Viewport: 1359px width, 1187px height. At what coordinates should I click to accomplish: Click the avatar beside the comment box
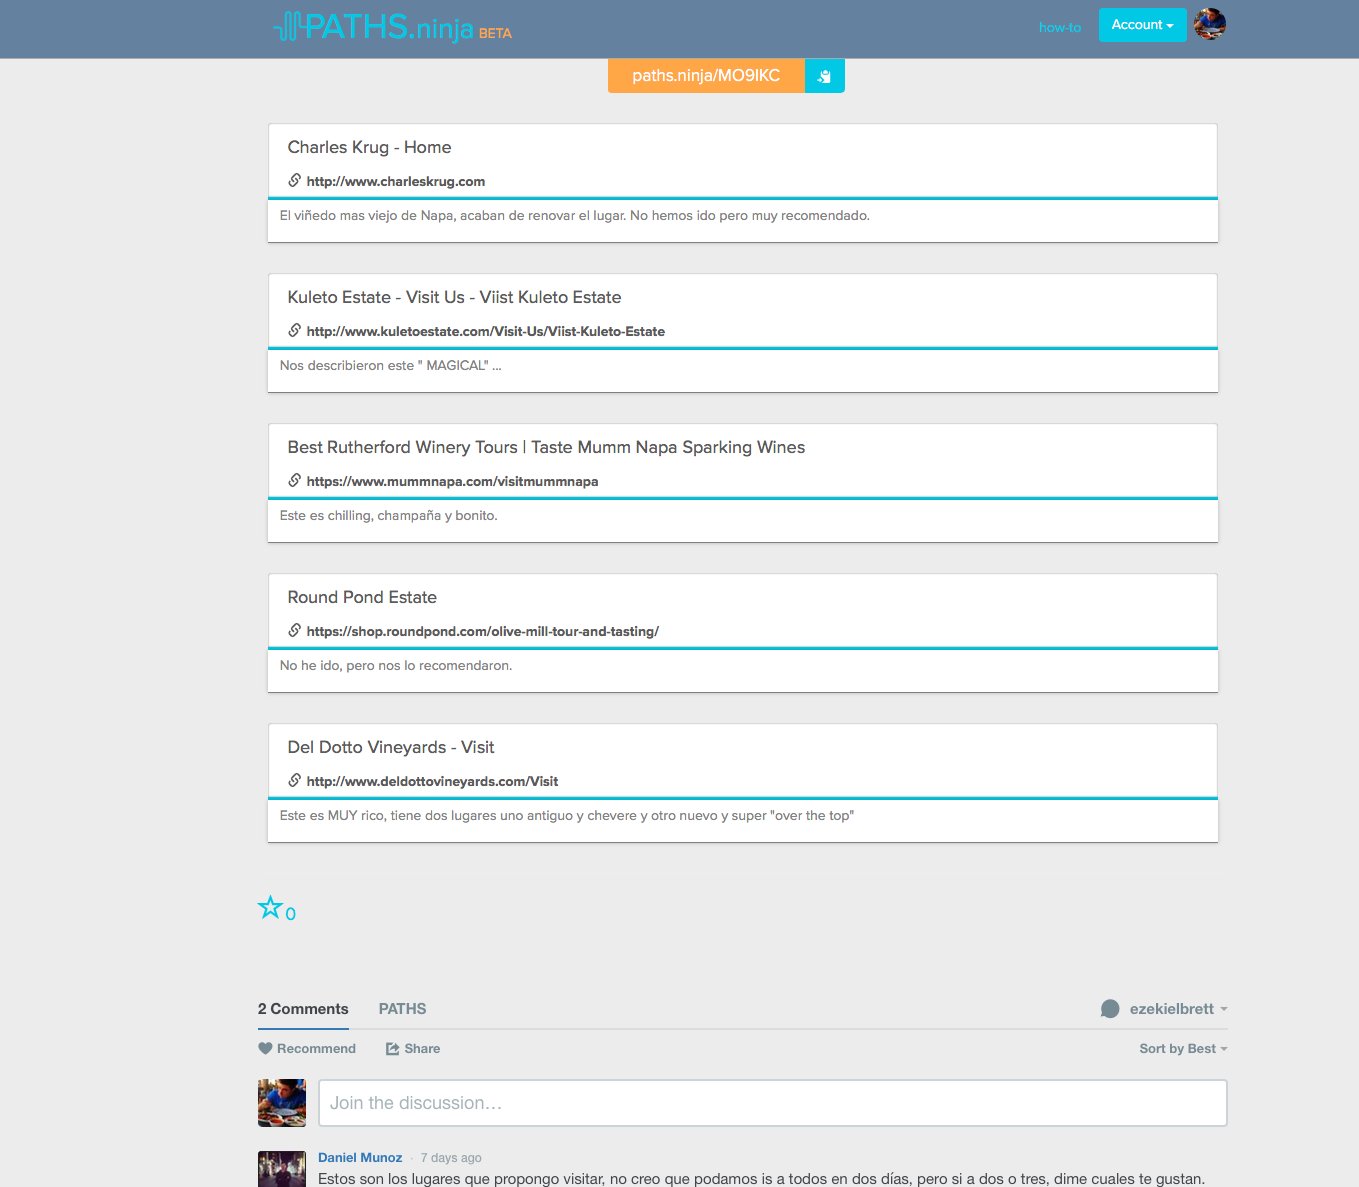pyautogui.click(x=282, y=1103)
